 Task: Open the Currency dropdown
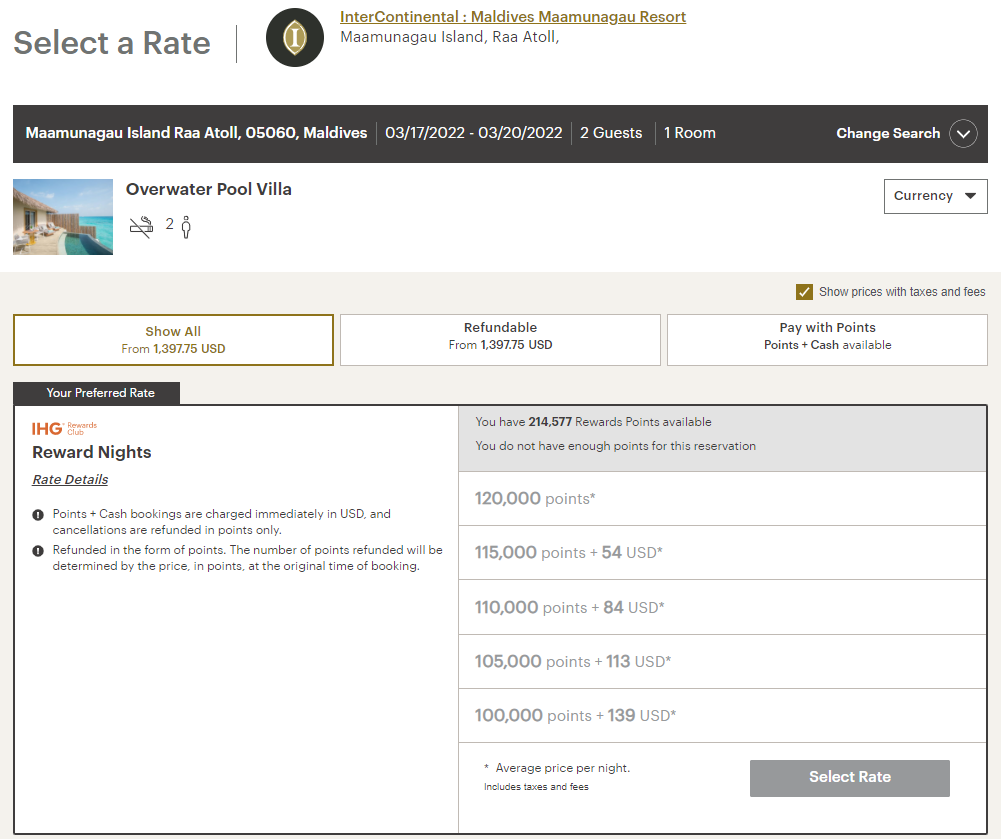pyautogui.click(x=935, y=196)
